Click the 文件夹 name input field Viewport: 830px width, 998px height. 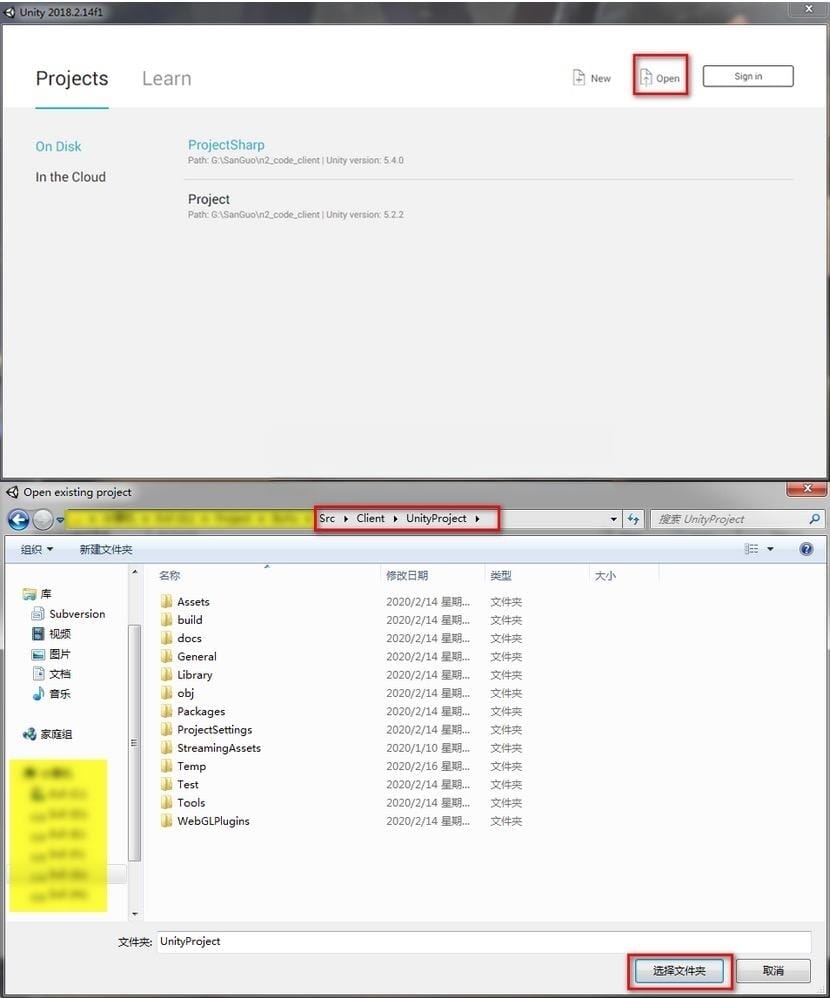point(484,942)
